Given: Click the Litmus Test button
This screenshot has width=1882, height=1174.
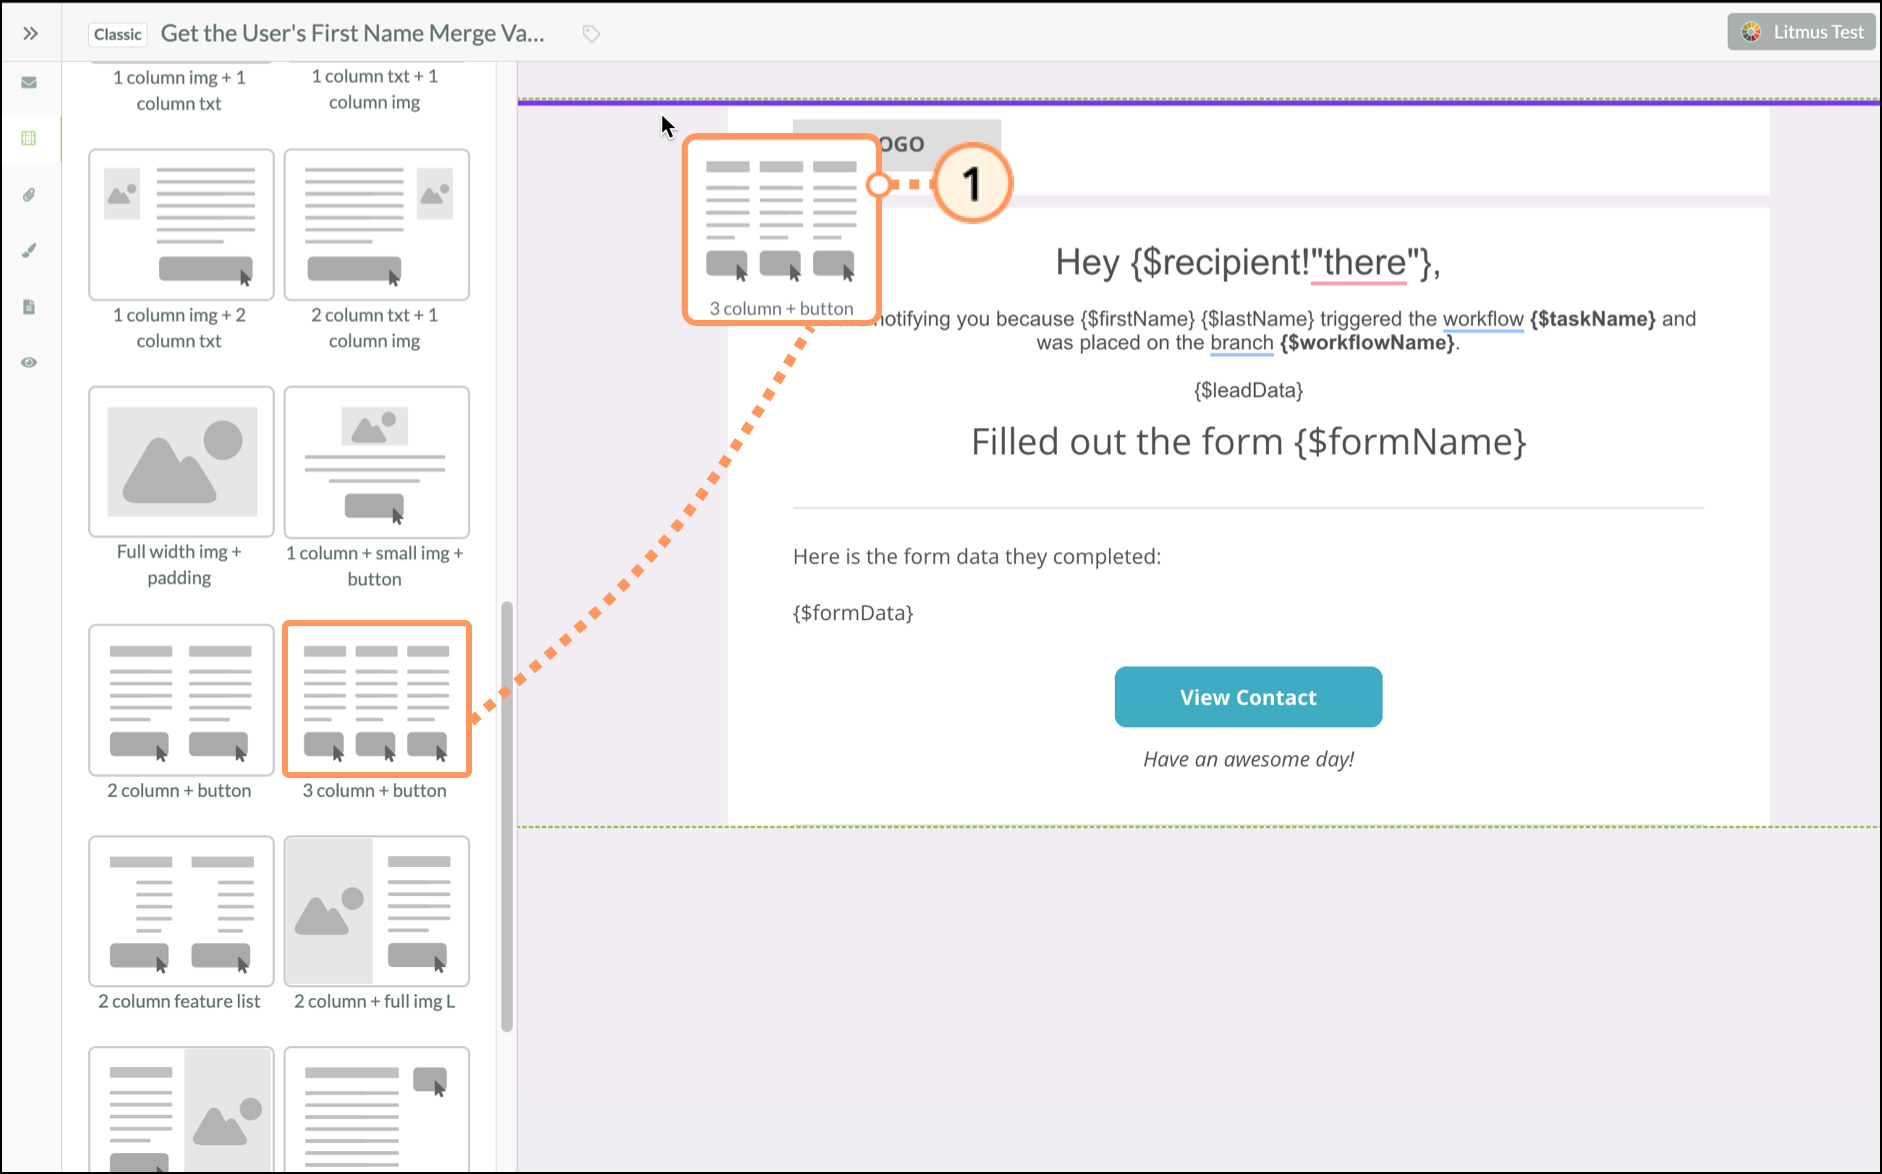Looking at the screenshot, I should click(x=1802, y=32).
